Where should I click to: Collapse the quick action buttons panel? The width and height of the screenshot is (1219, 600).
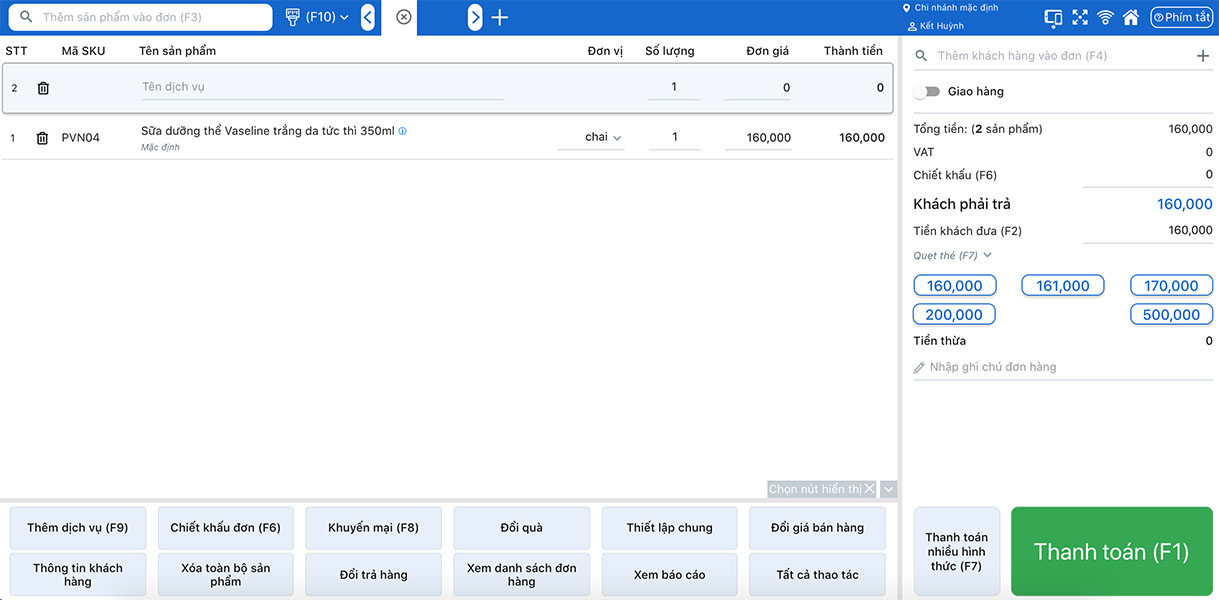coord(889,489)
